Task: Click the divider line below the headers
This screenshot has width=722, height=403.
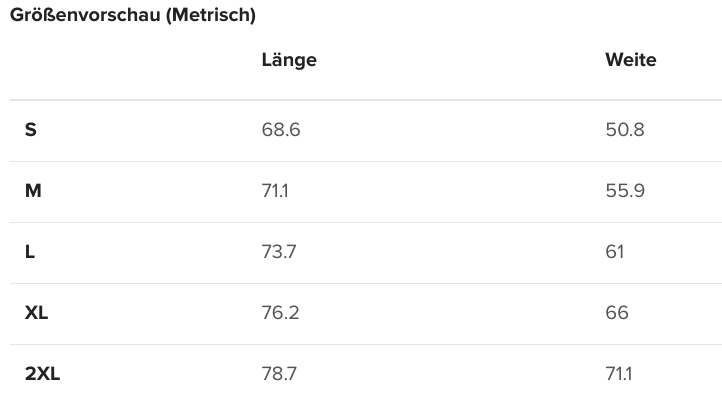Action: click(x=366, y=99)
